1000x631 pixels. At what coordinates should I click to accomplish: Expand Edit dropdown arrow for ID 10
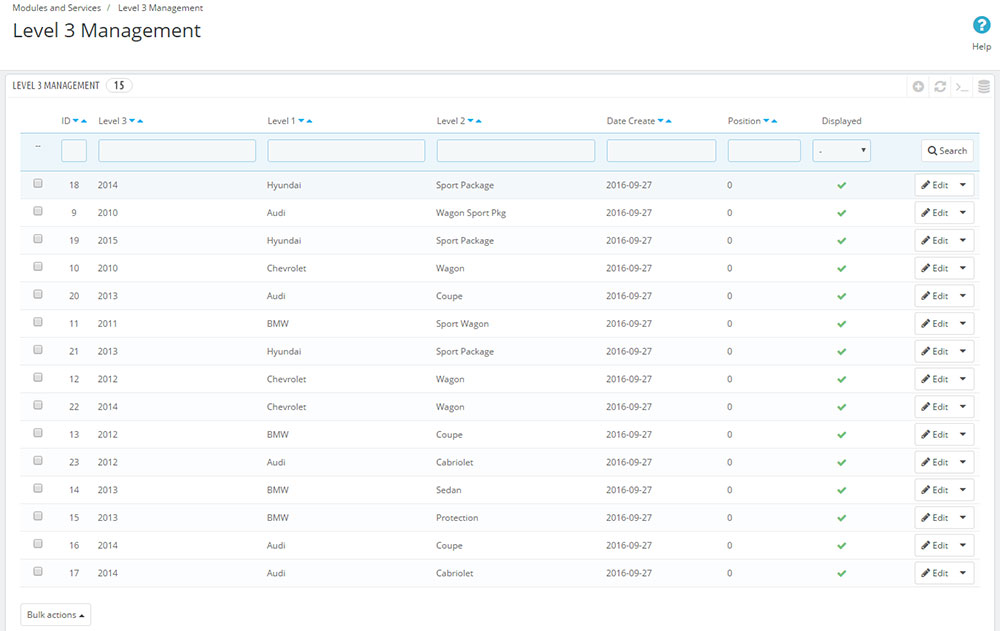tap(962, 268)
